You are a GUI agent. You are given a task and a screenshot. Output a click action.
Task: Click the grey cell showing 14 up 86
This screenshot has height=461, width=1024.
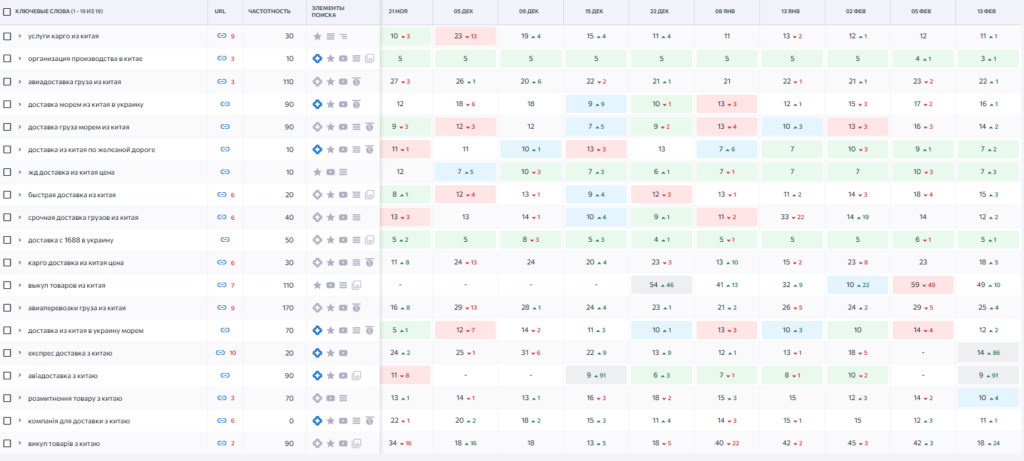988,353
